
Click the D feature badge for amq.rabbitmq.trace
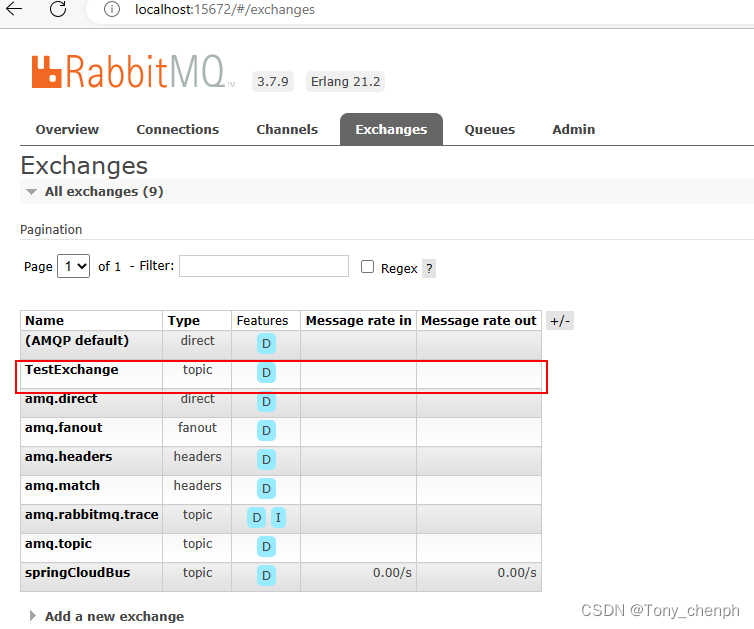tap(256, 518)
